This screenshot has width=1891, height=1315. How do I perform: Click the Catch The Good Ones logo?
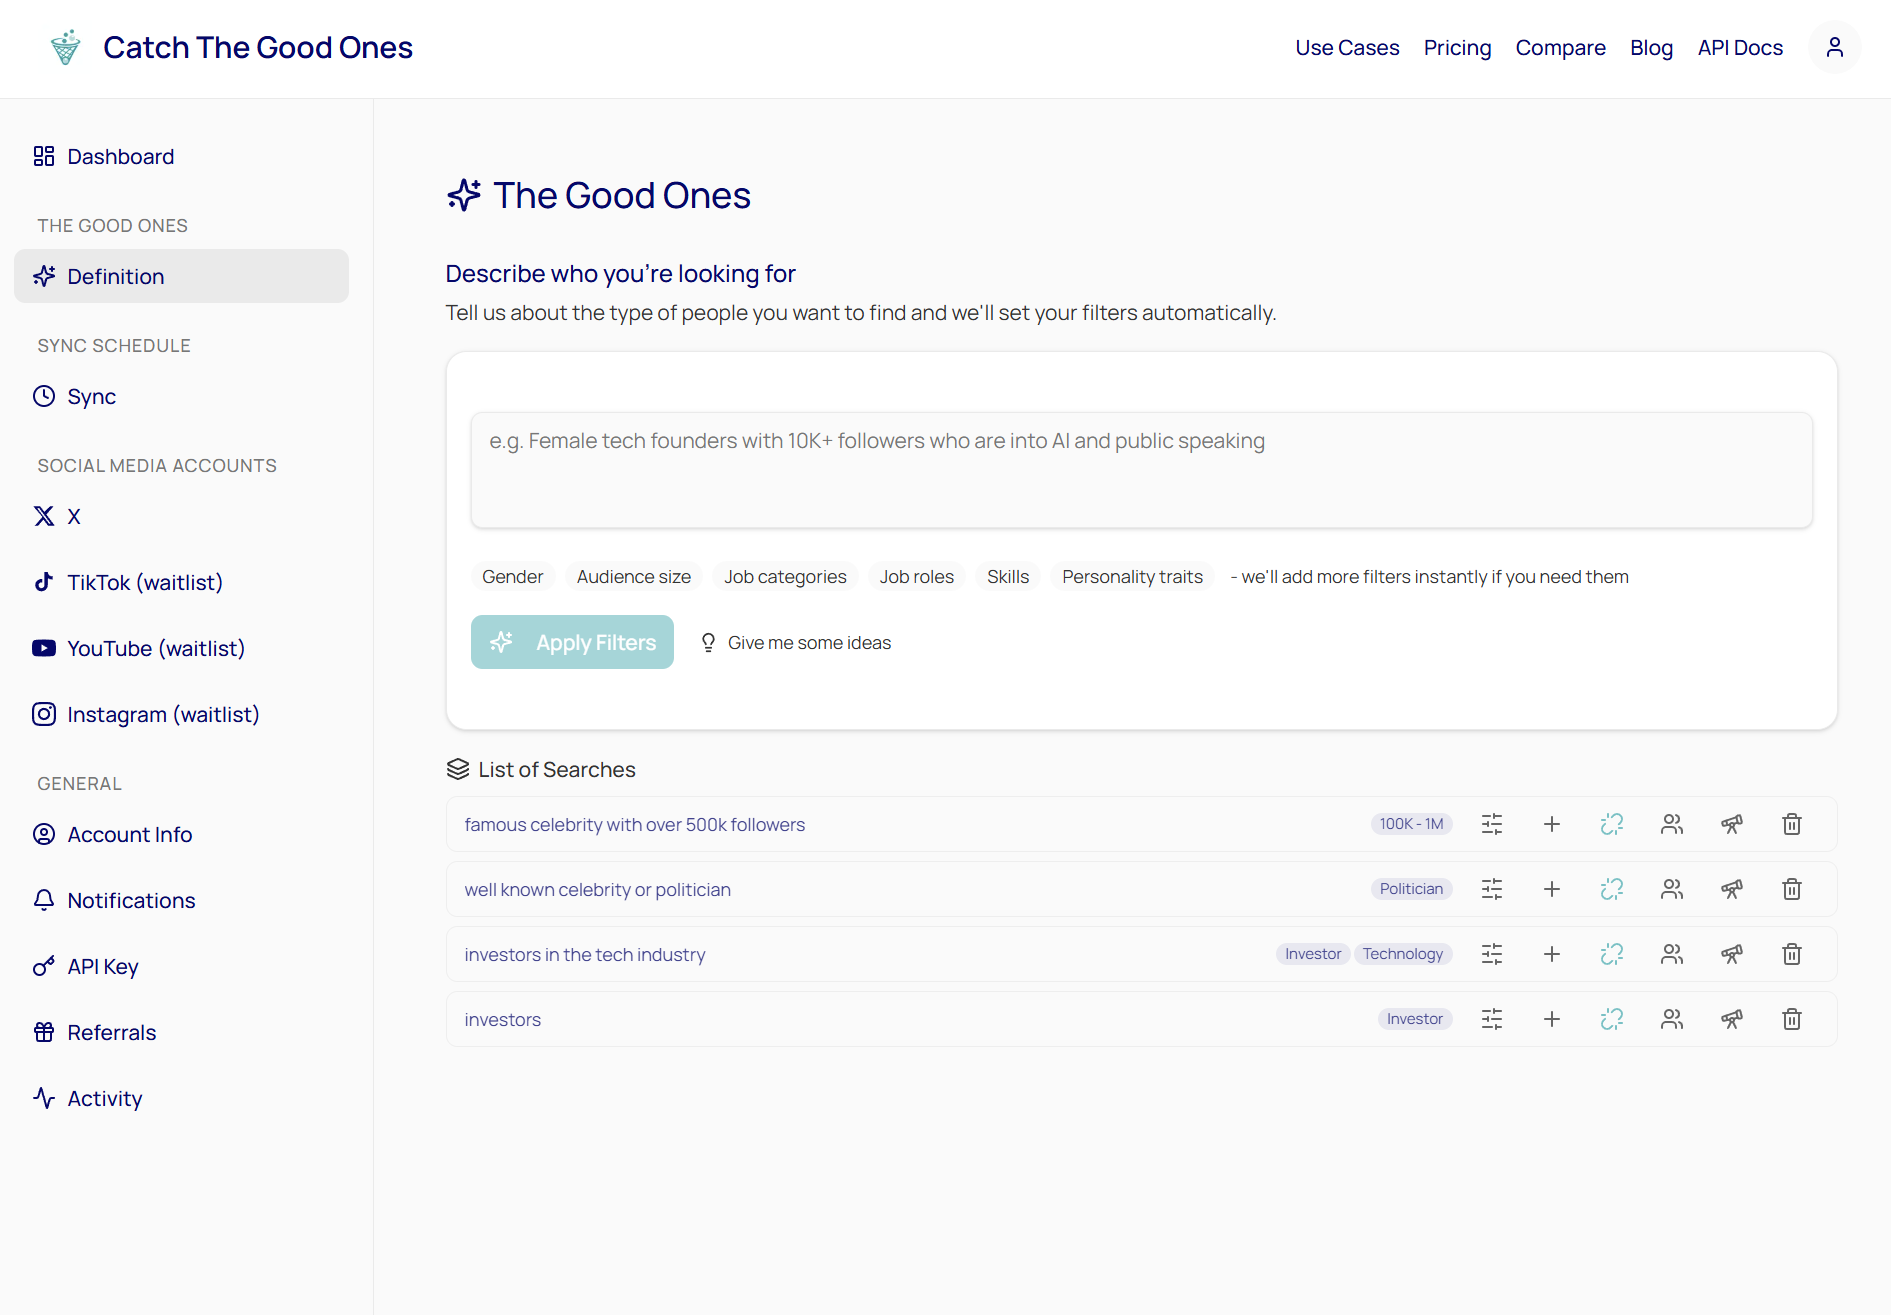click(x=66, y=48)
